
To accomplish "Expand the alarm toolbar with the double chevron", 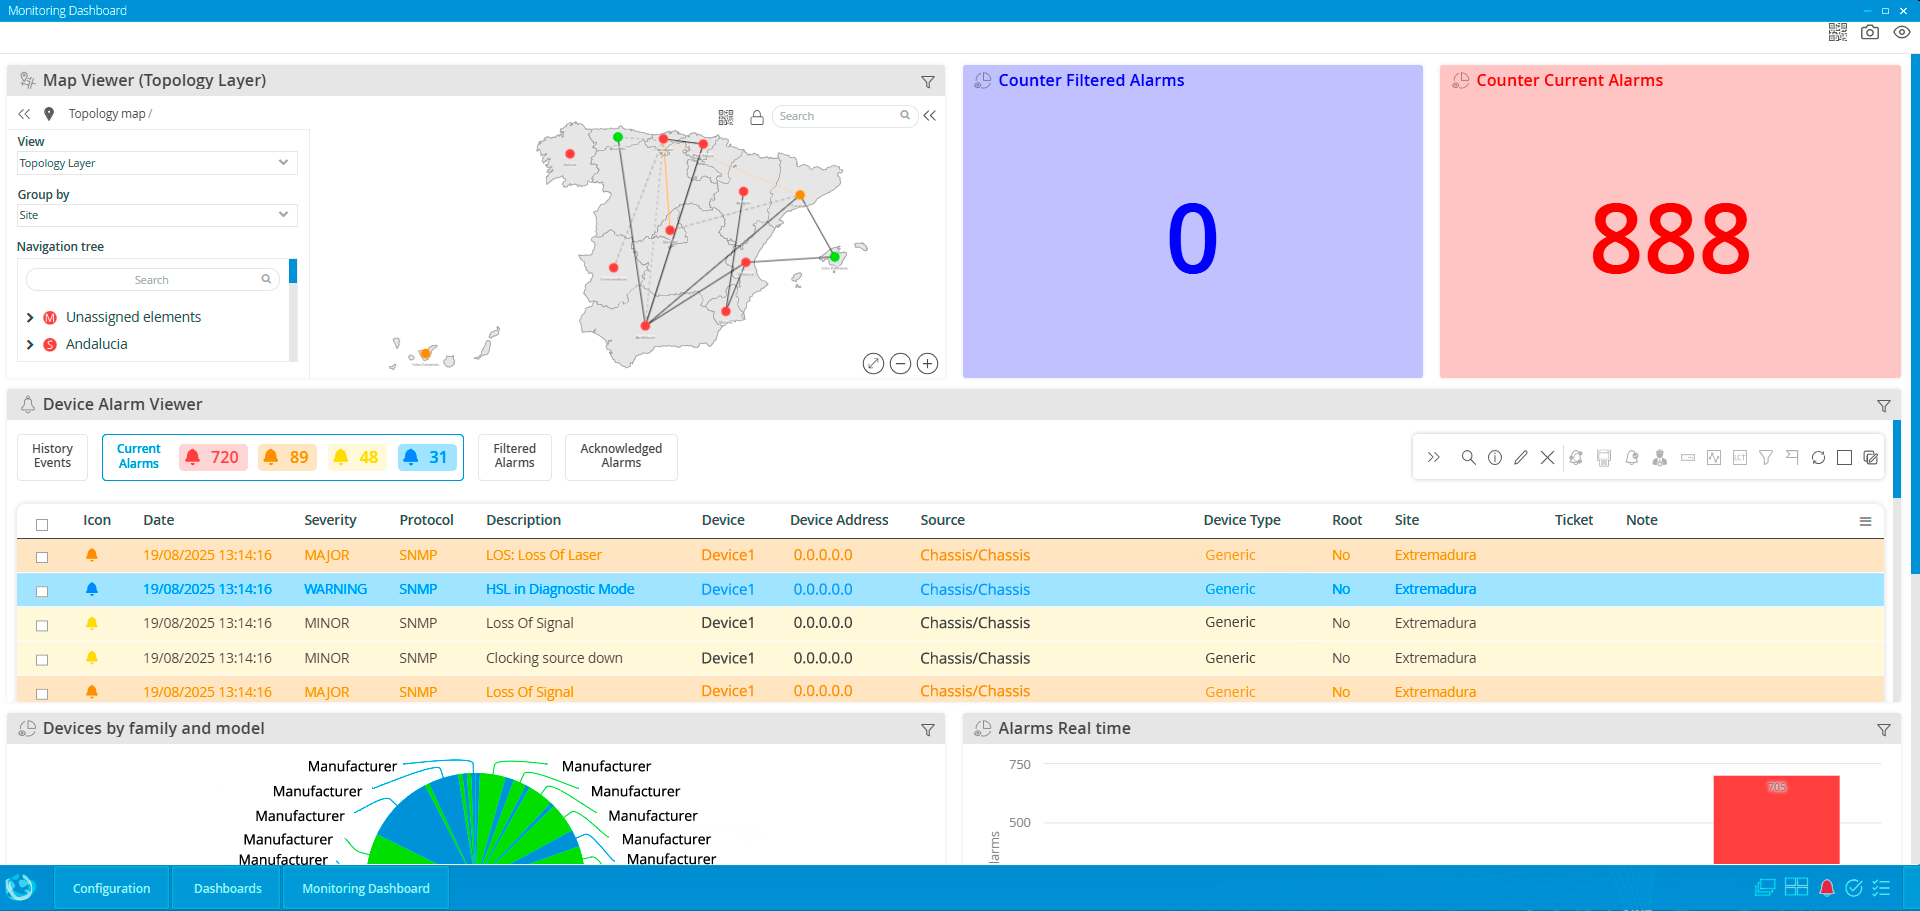I will pyautogui.click(x=1434, y=458).
